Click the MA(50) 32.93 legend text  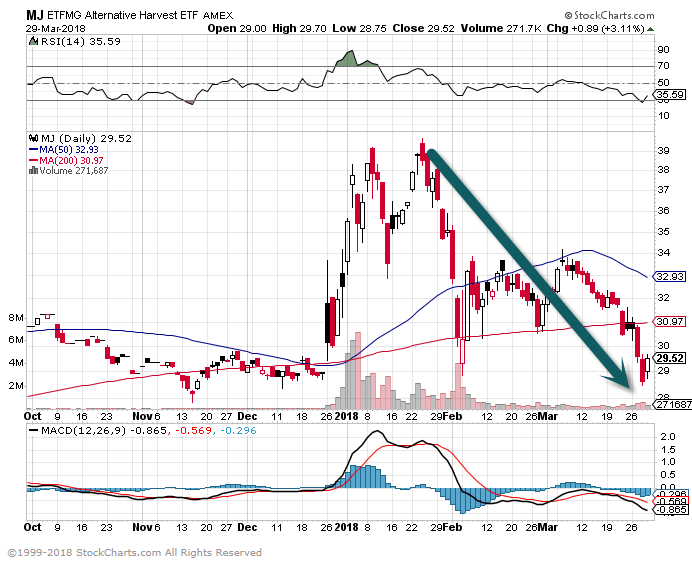[69, 150]
